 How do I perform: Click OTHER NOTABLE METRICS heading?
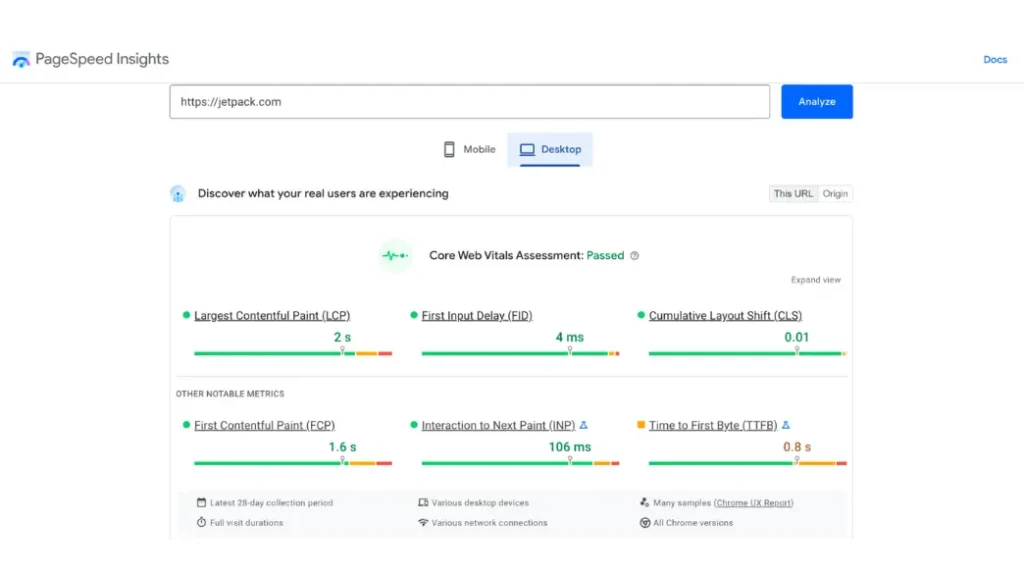coord(230,394)
